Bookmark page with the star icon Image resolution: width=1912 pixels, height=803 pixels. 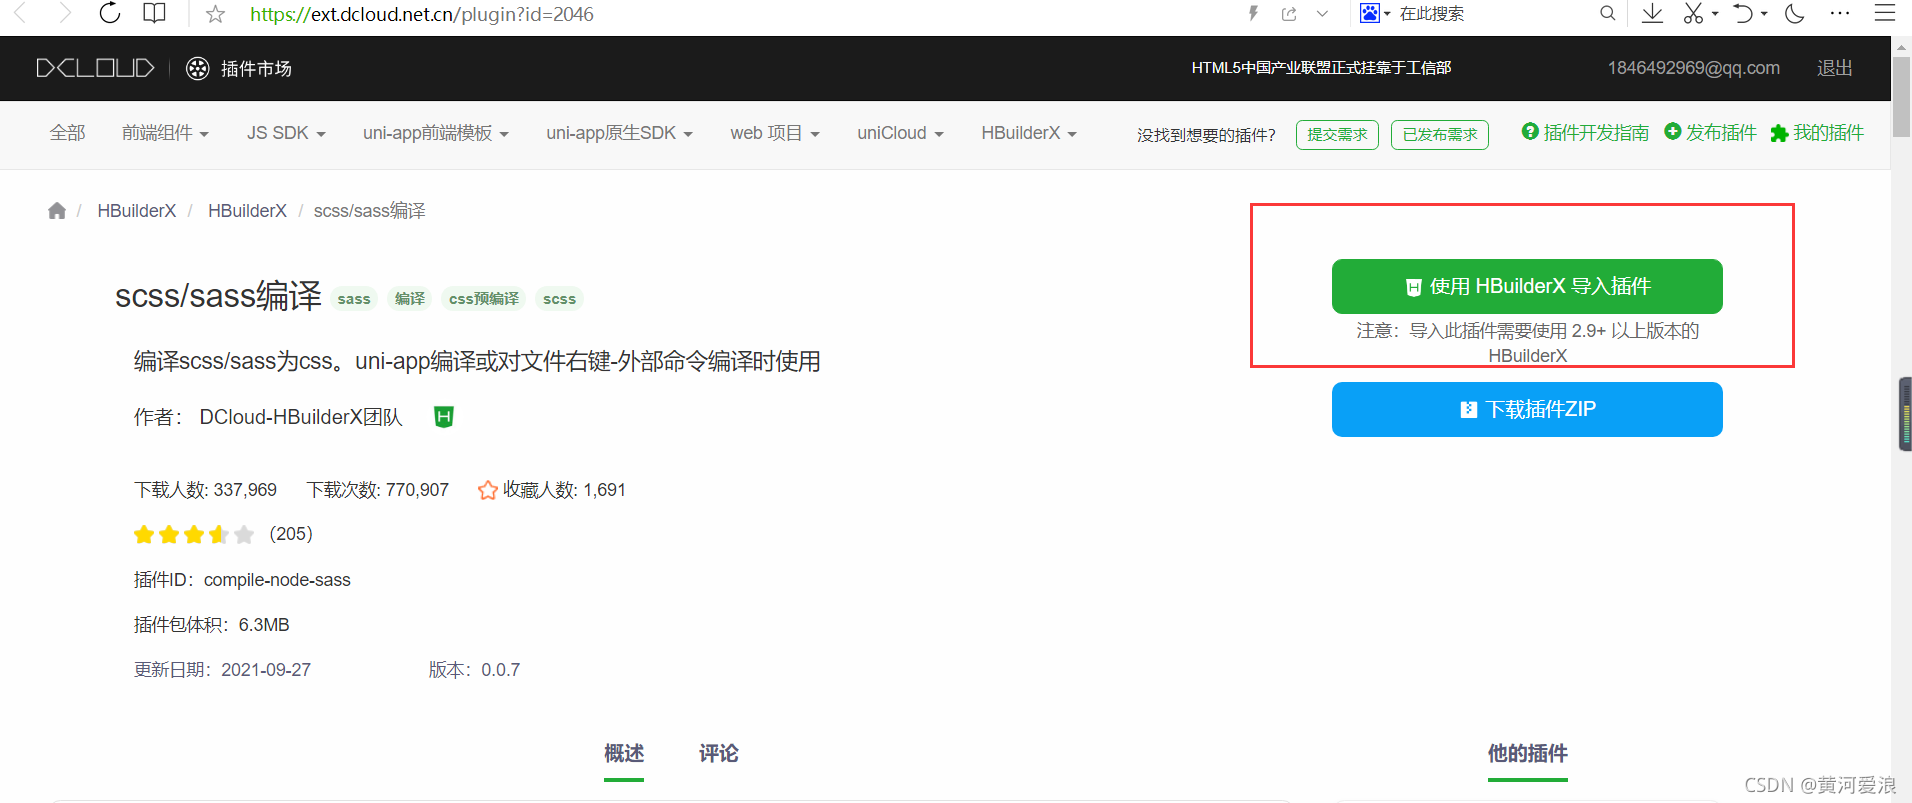point(215,14)
